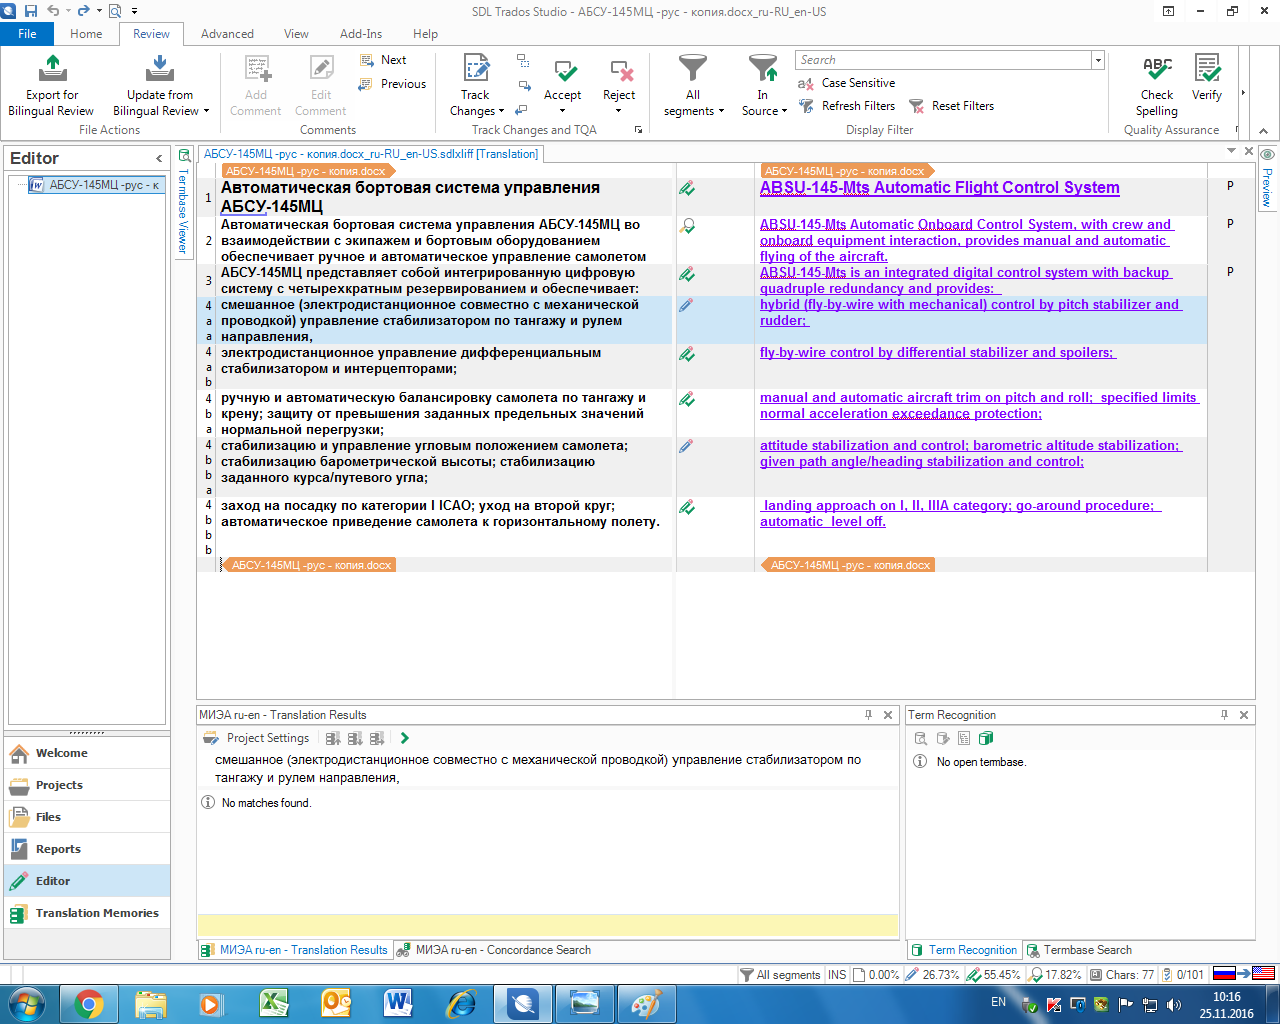The width and height of the screenshot is (1280, 1024).
Task: Open Google Chrome from taskbar
Action: click(x=88, y=1003)
